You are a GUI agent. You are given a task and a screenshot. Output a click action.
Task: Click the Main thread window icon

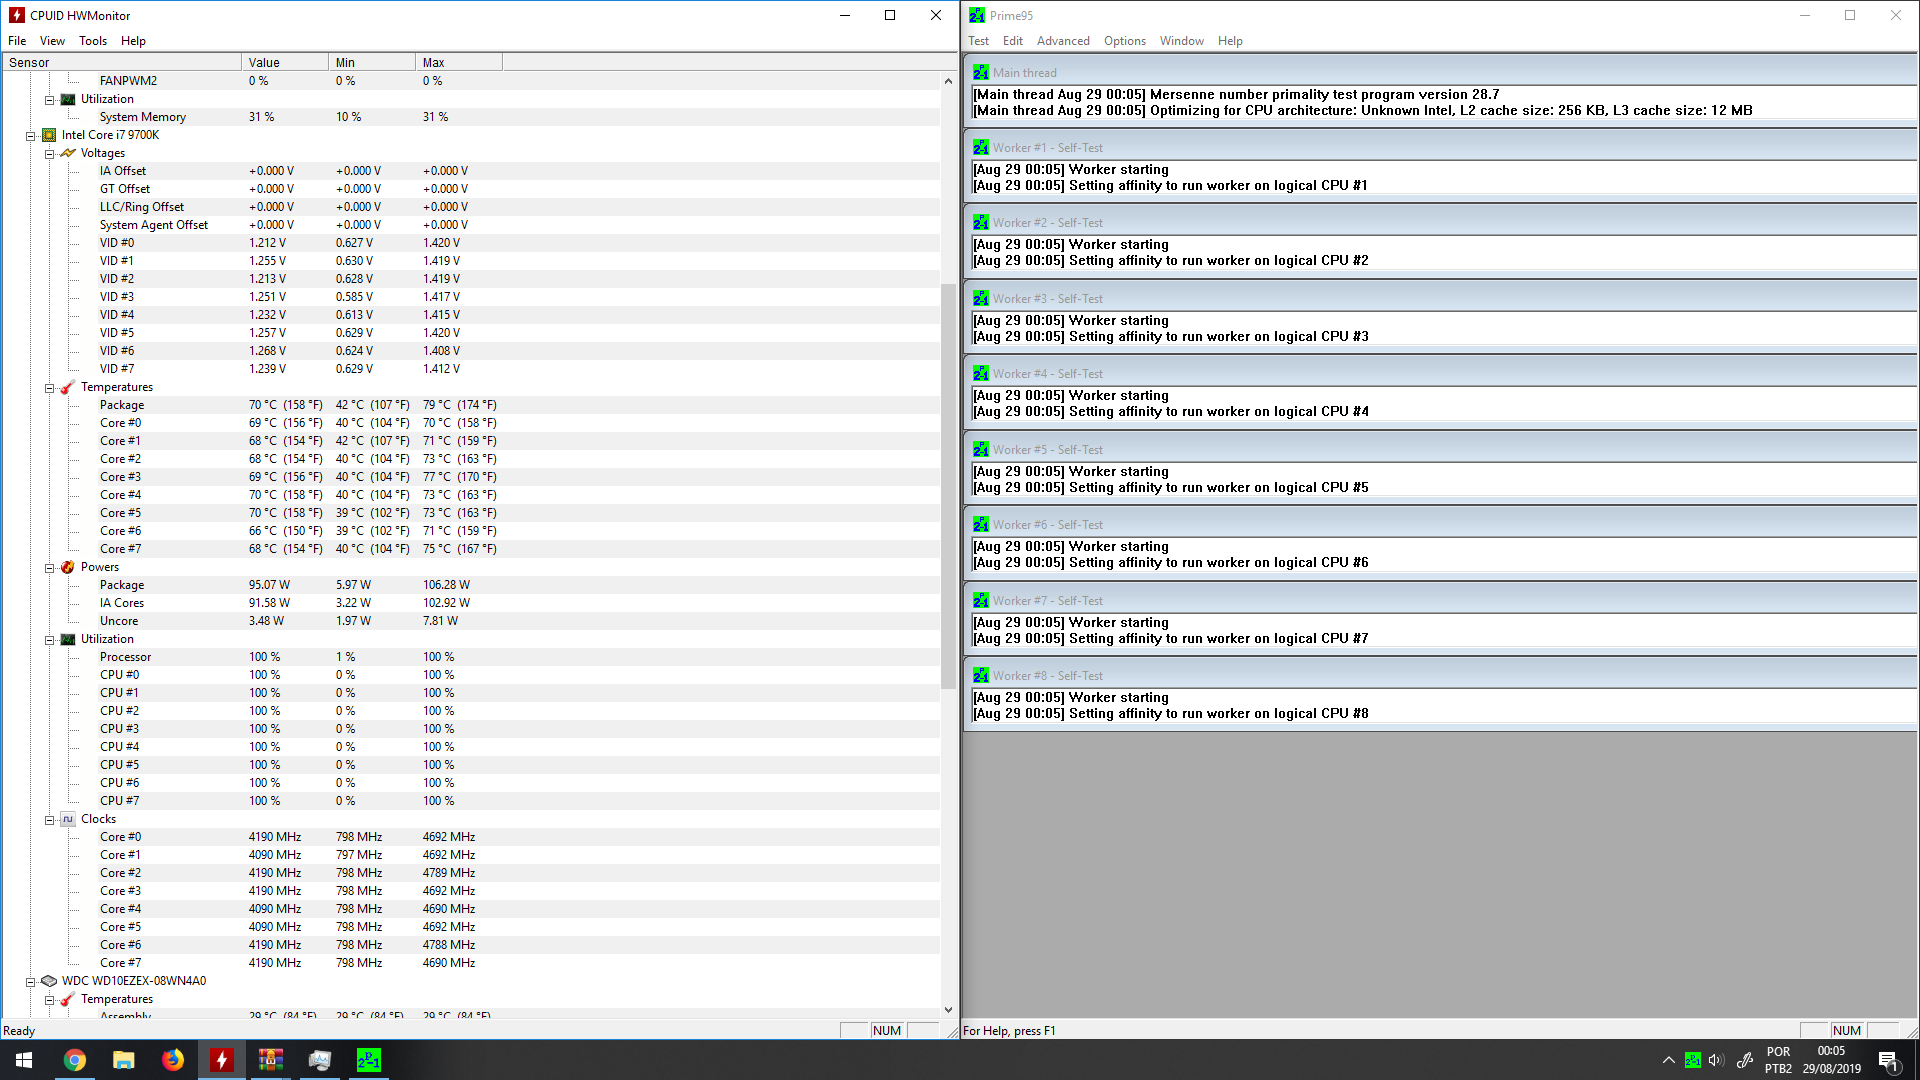(x=980, y=72)
